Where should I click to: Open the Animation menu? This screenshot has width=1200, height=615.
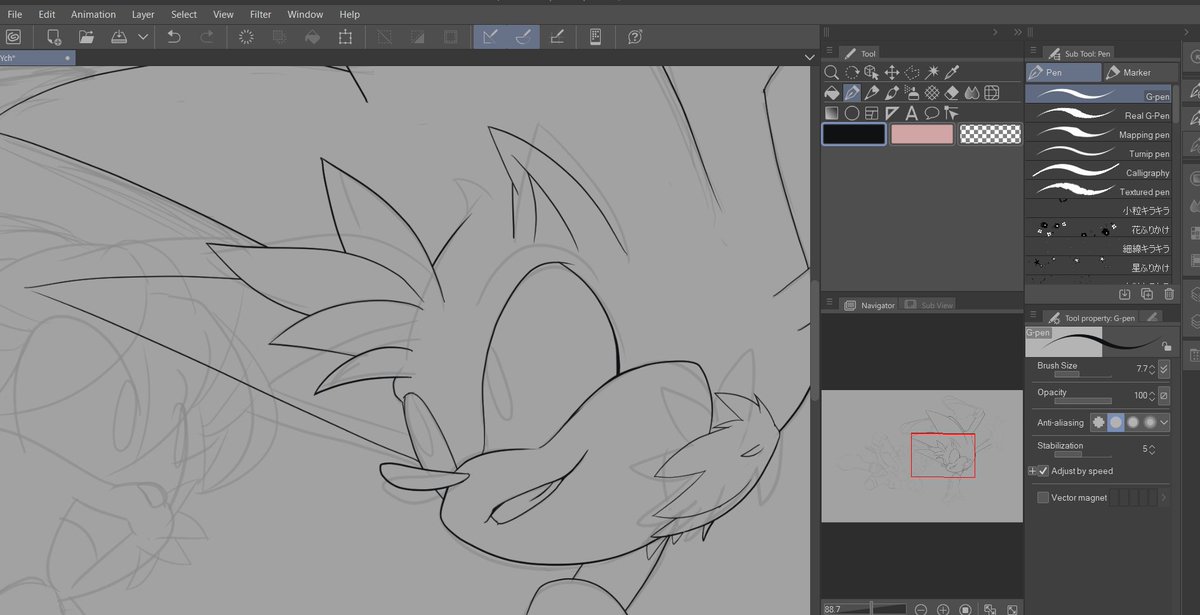pyautogui.click(x=93, y=15)
